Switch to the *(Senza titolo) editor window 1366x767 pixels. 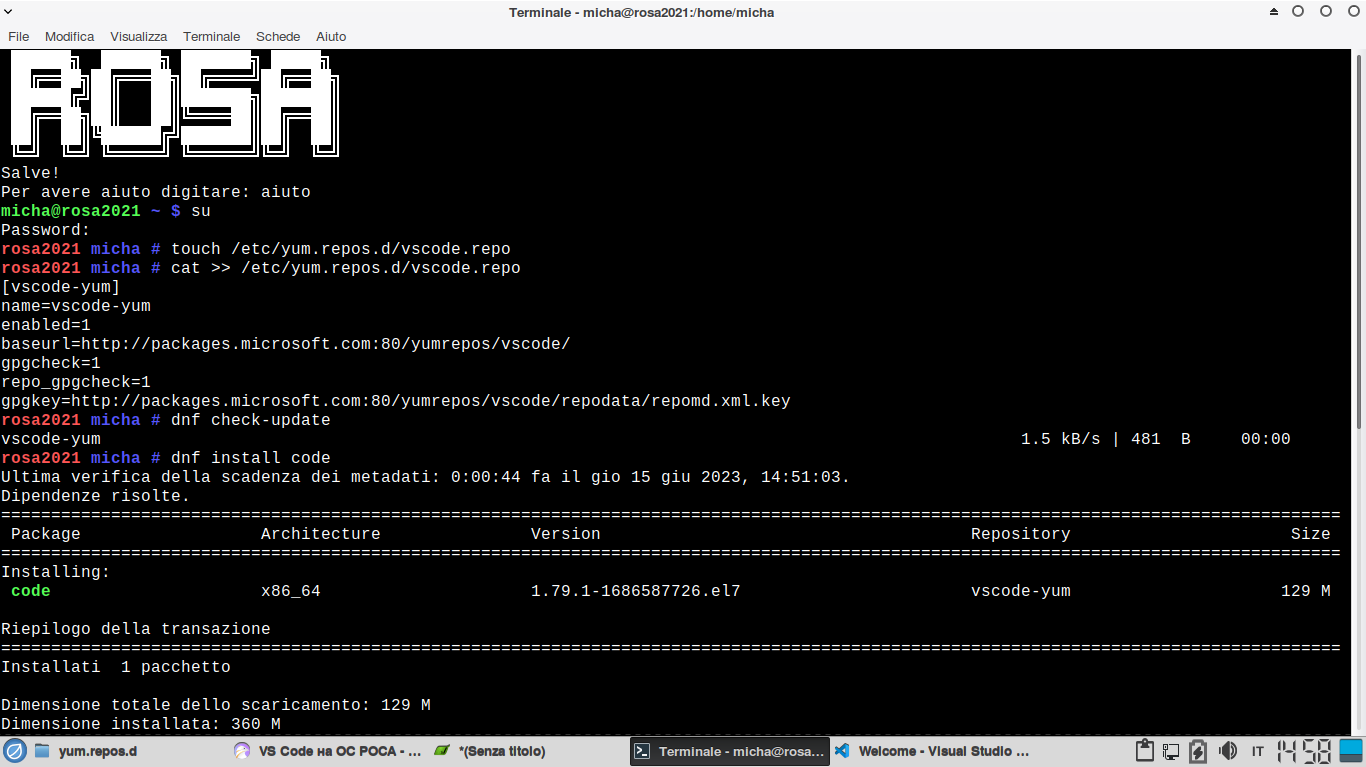coord(527,751)
